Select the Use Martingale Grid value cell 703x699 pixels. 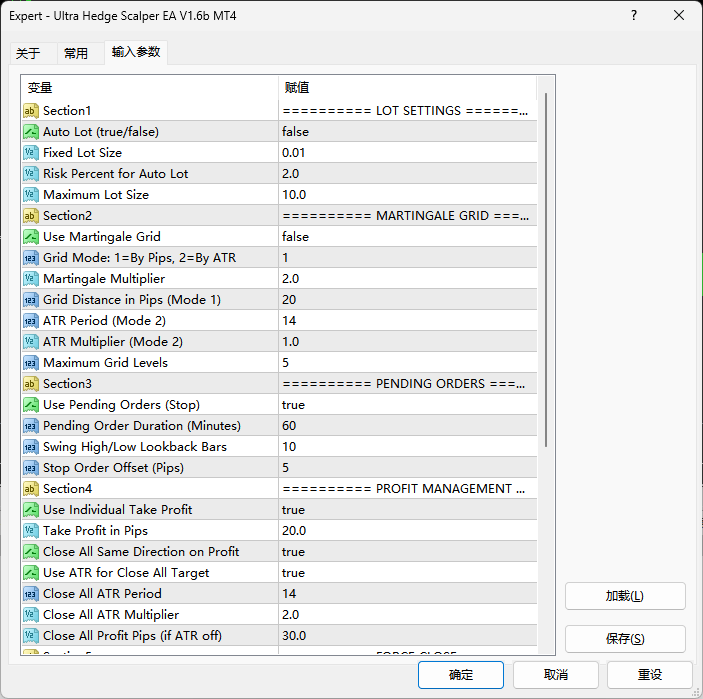point(406,237)
